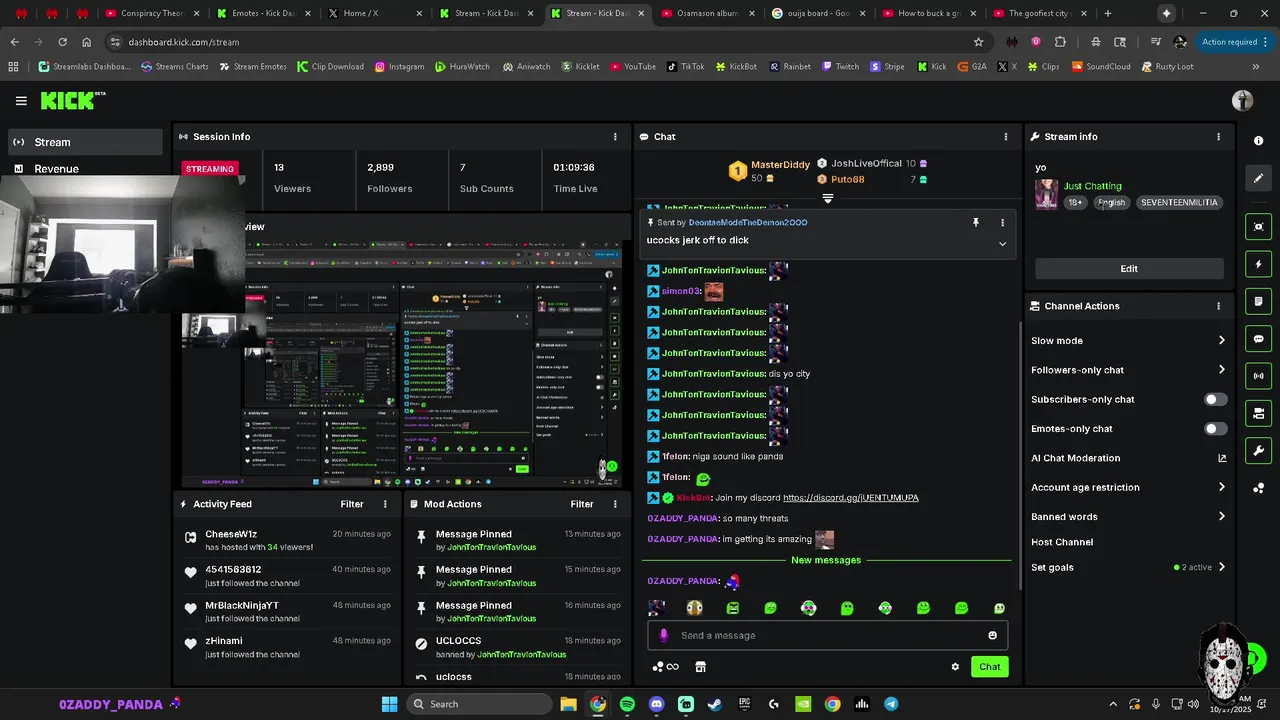The width and height of the screenshot is (1280, 720).
Task: Open the hamburger menu beside Kick logo
Action: click(x=21, y=101)
